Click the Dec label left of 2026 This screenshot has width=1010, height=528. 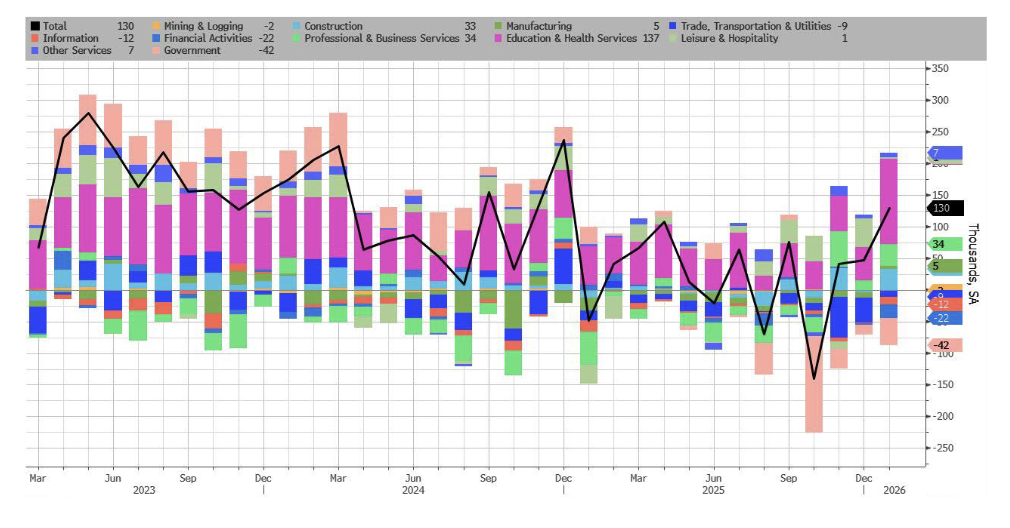coord(864,478)
